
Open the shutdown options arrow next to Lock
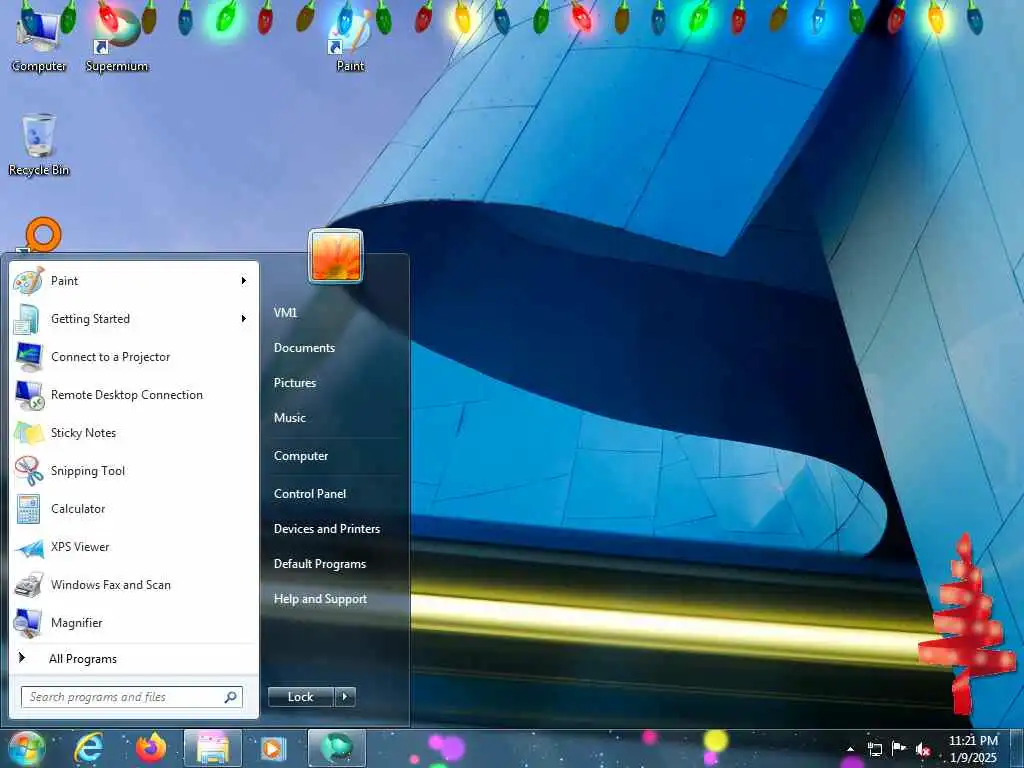[345, 697]
